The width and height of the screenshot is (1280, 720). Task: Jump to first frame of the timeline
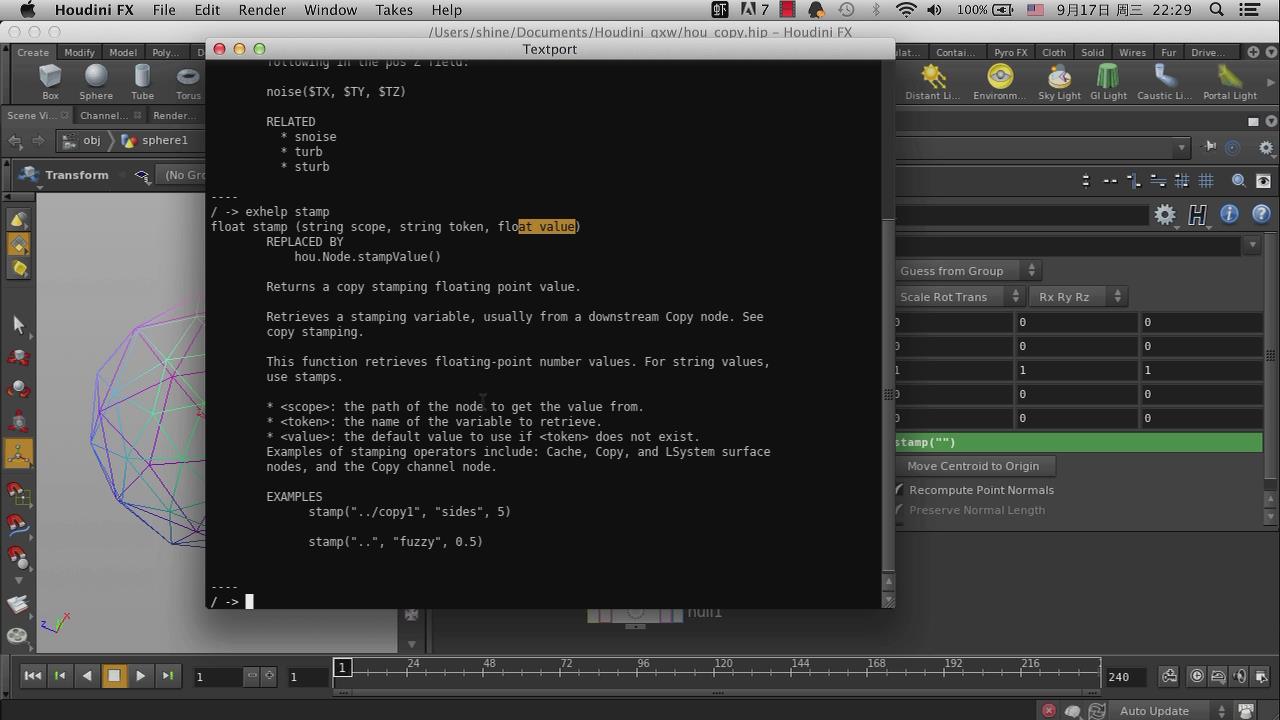point(33,676)
